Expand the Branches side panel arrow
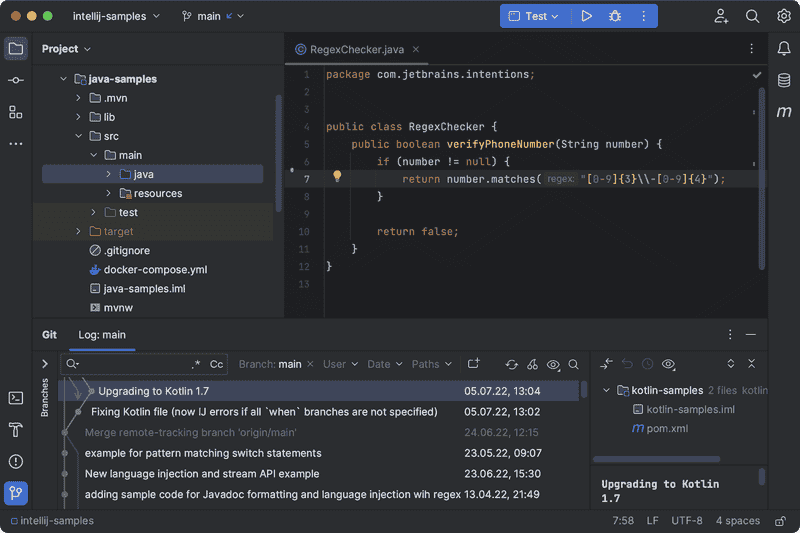Screen dimensions: 800x533 pyautogui.click(x=45, y=364)
